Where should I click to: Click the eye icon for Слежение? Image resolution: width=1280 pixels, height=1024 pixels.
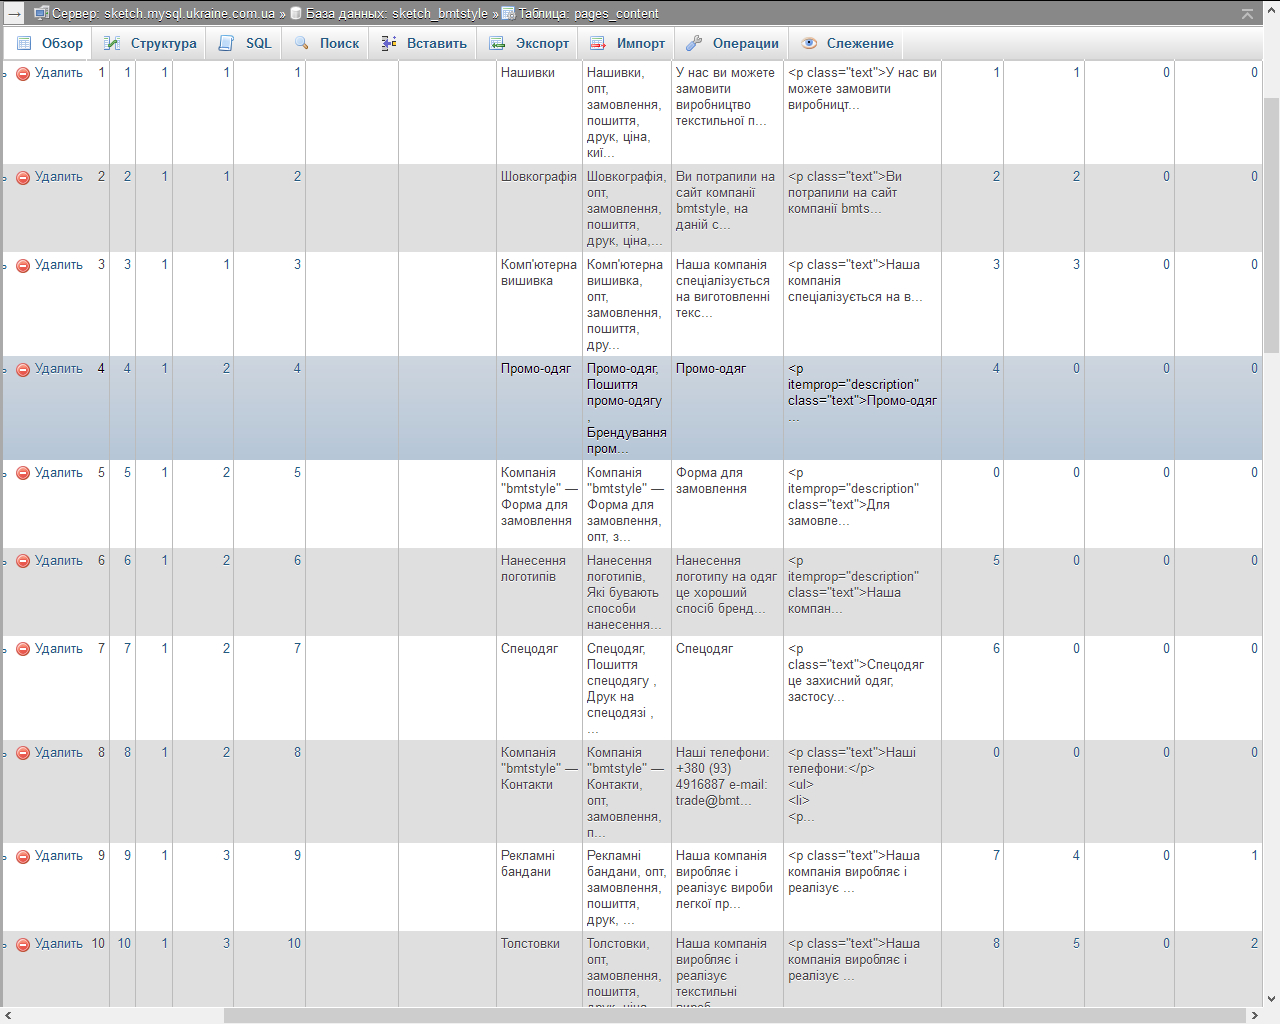[x=809, y=44]
